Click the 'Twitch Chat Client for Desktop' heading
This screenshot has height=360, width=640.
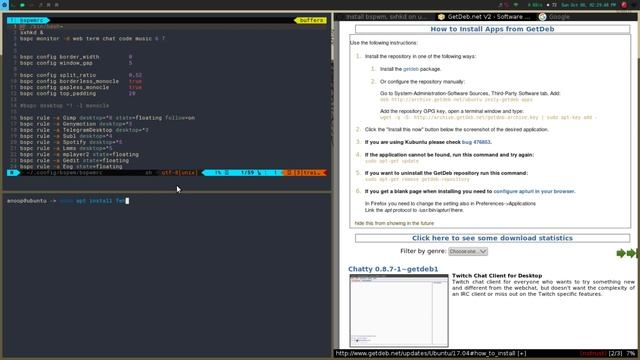click(x=497, y=276)
